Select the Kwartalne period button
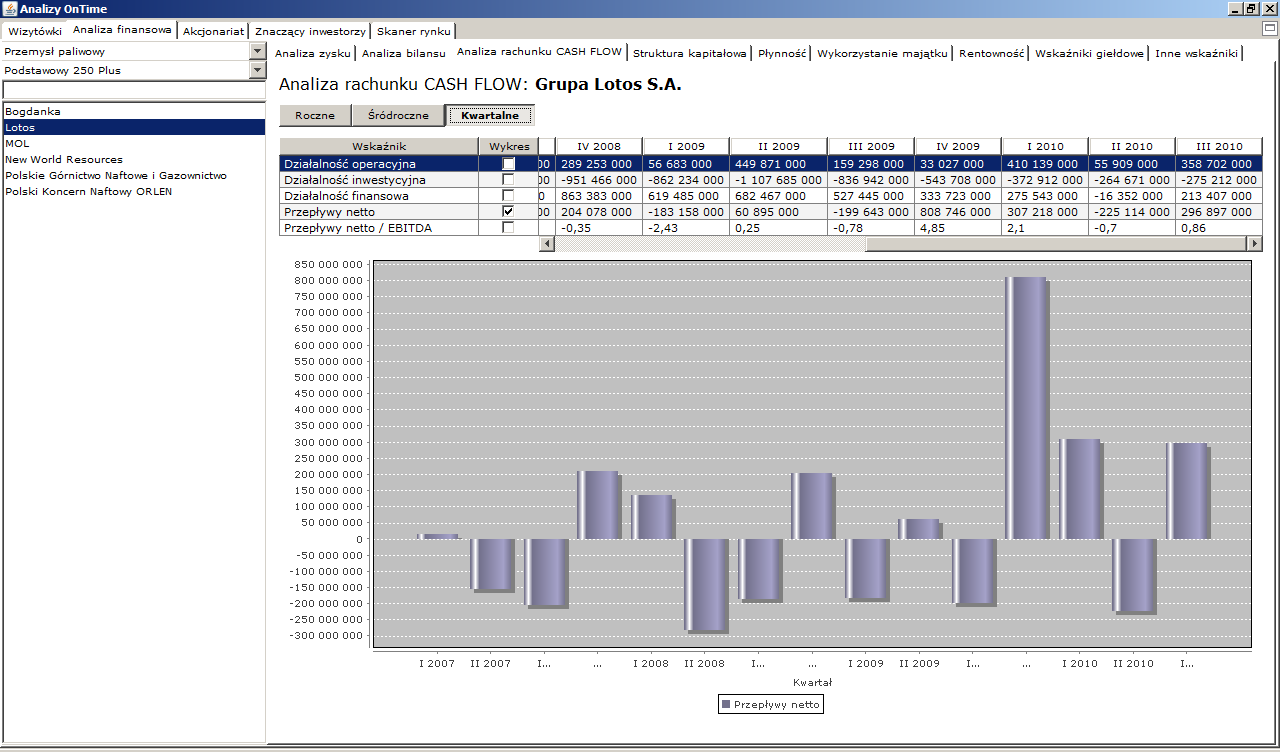Viewport: 1280px width, 752px height. point(490,115)
